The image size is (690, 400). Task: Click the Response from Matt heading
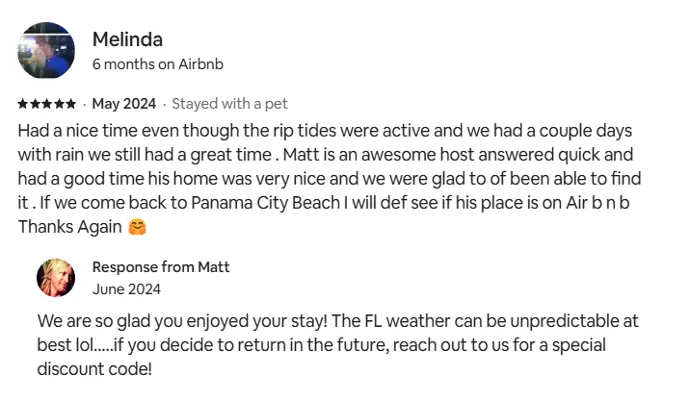[x=161, y=267]
